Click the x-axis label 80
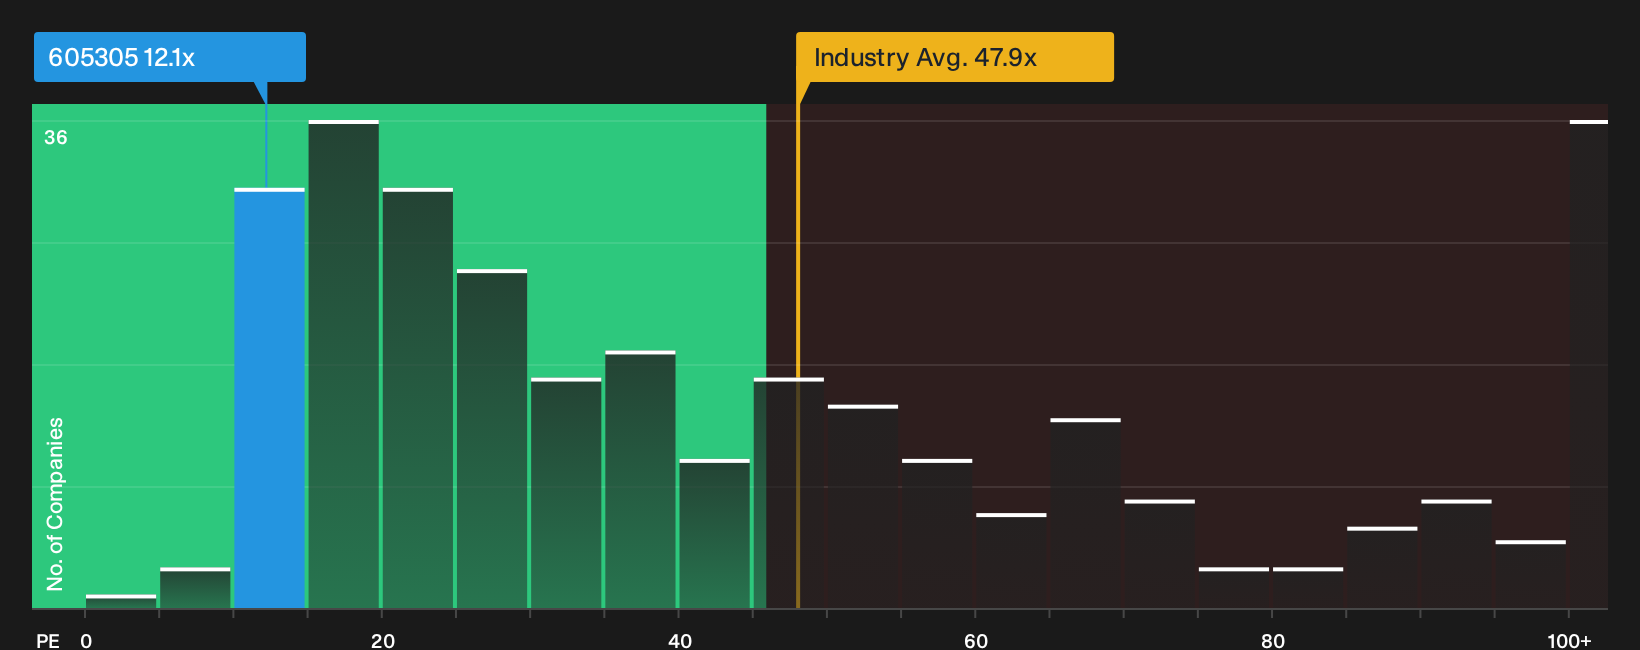The height and width of the screenshot is (650, 1640). pyautogui.click(x=1273, y=640)
